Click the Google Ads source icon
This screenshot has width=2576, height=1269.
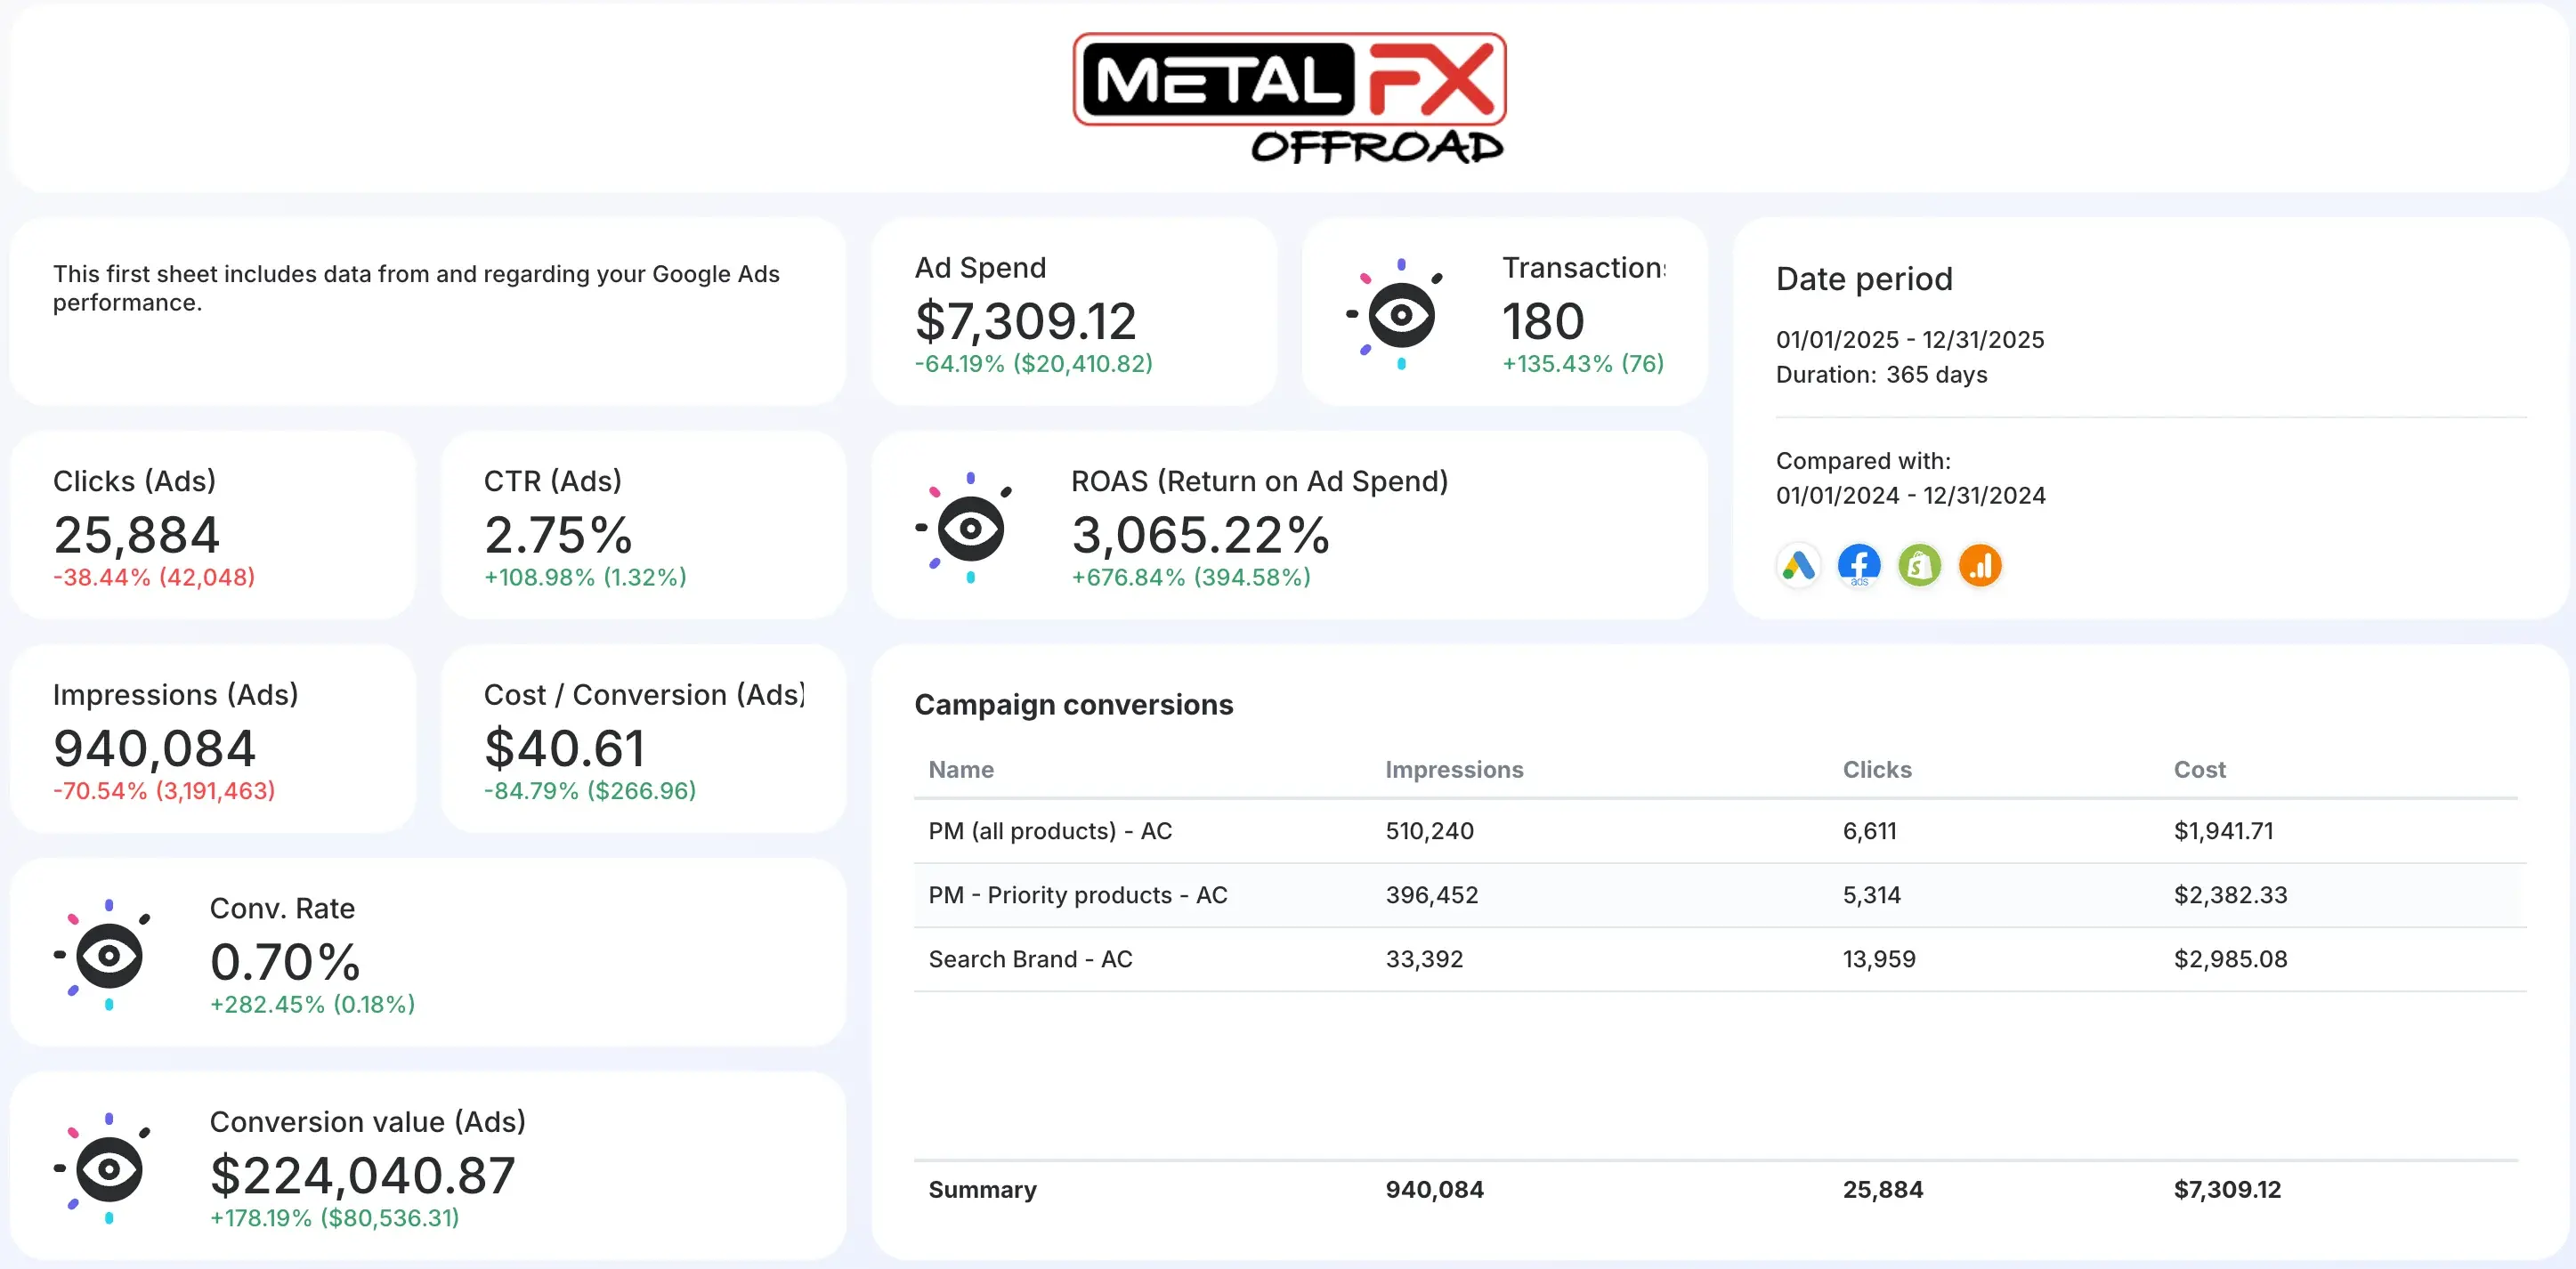1798,566
